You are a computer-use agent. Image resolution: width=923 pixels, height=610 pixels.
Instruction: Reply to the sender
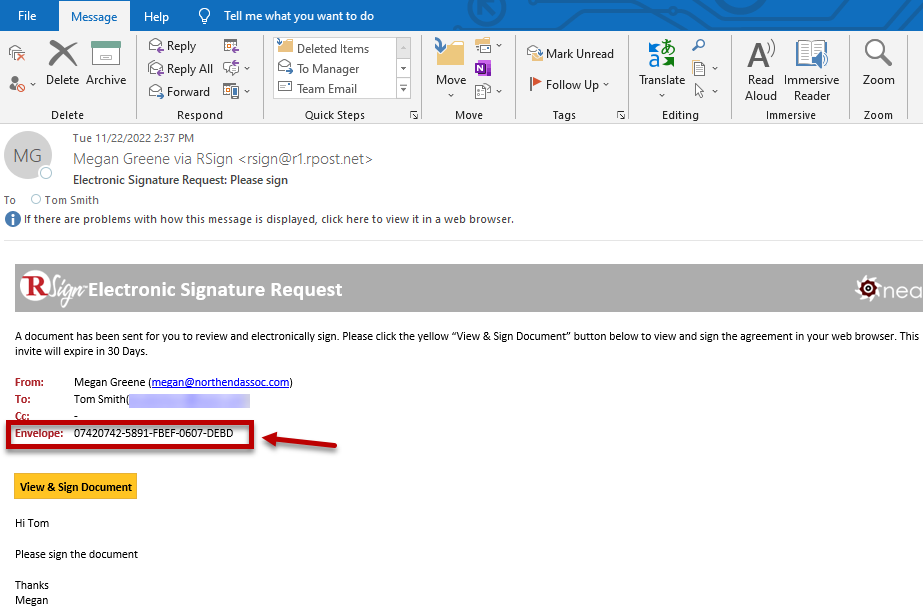[x=172, y=46]
